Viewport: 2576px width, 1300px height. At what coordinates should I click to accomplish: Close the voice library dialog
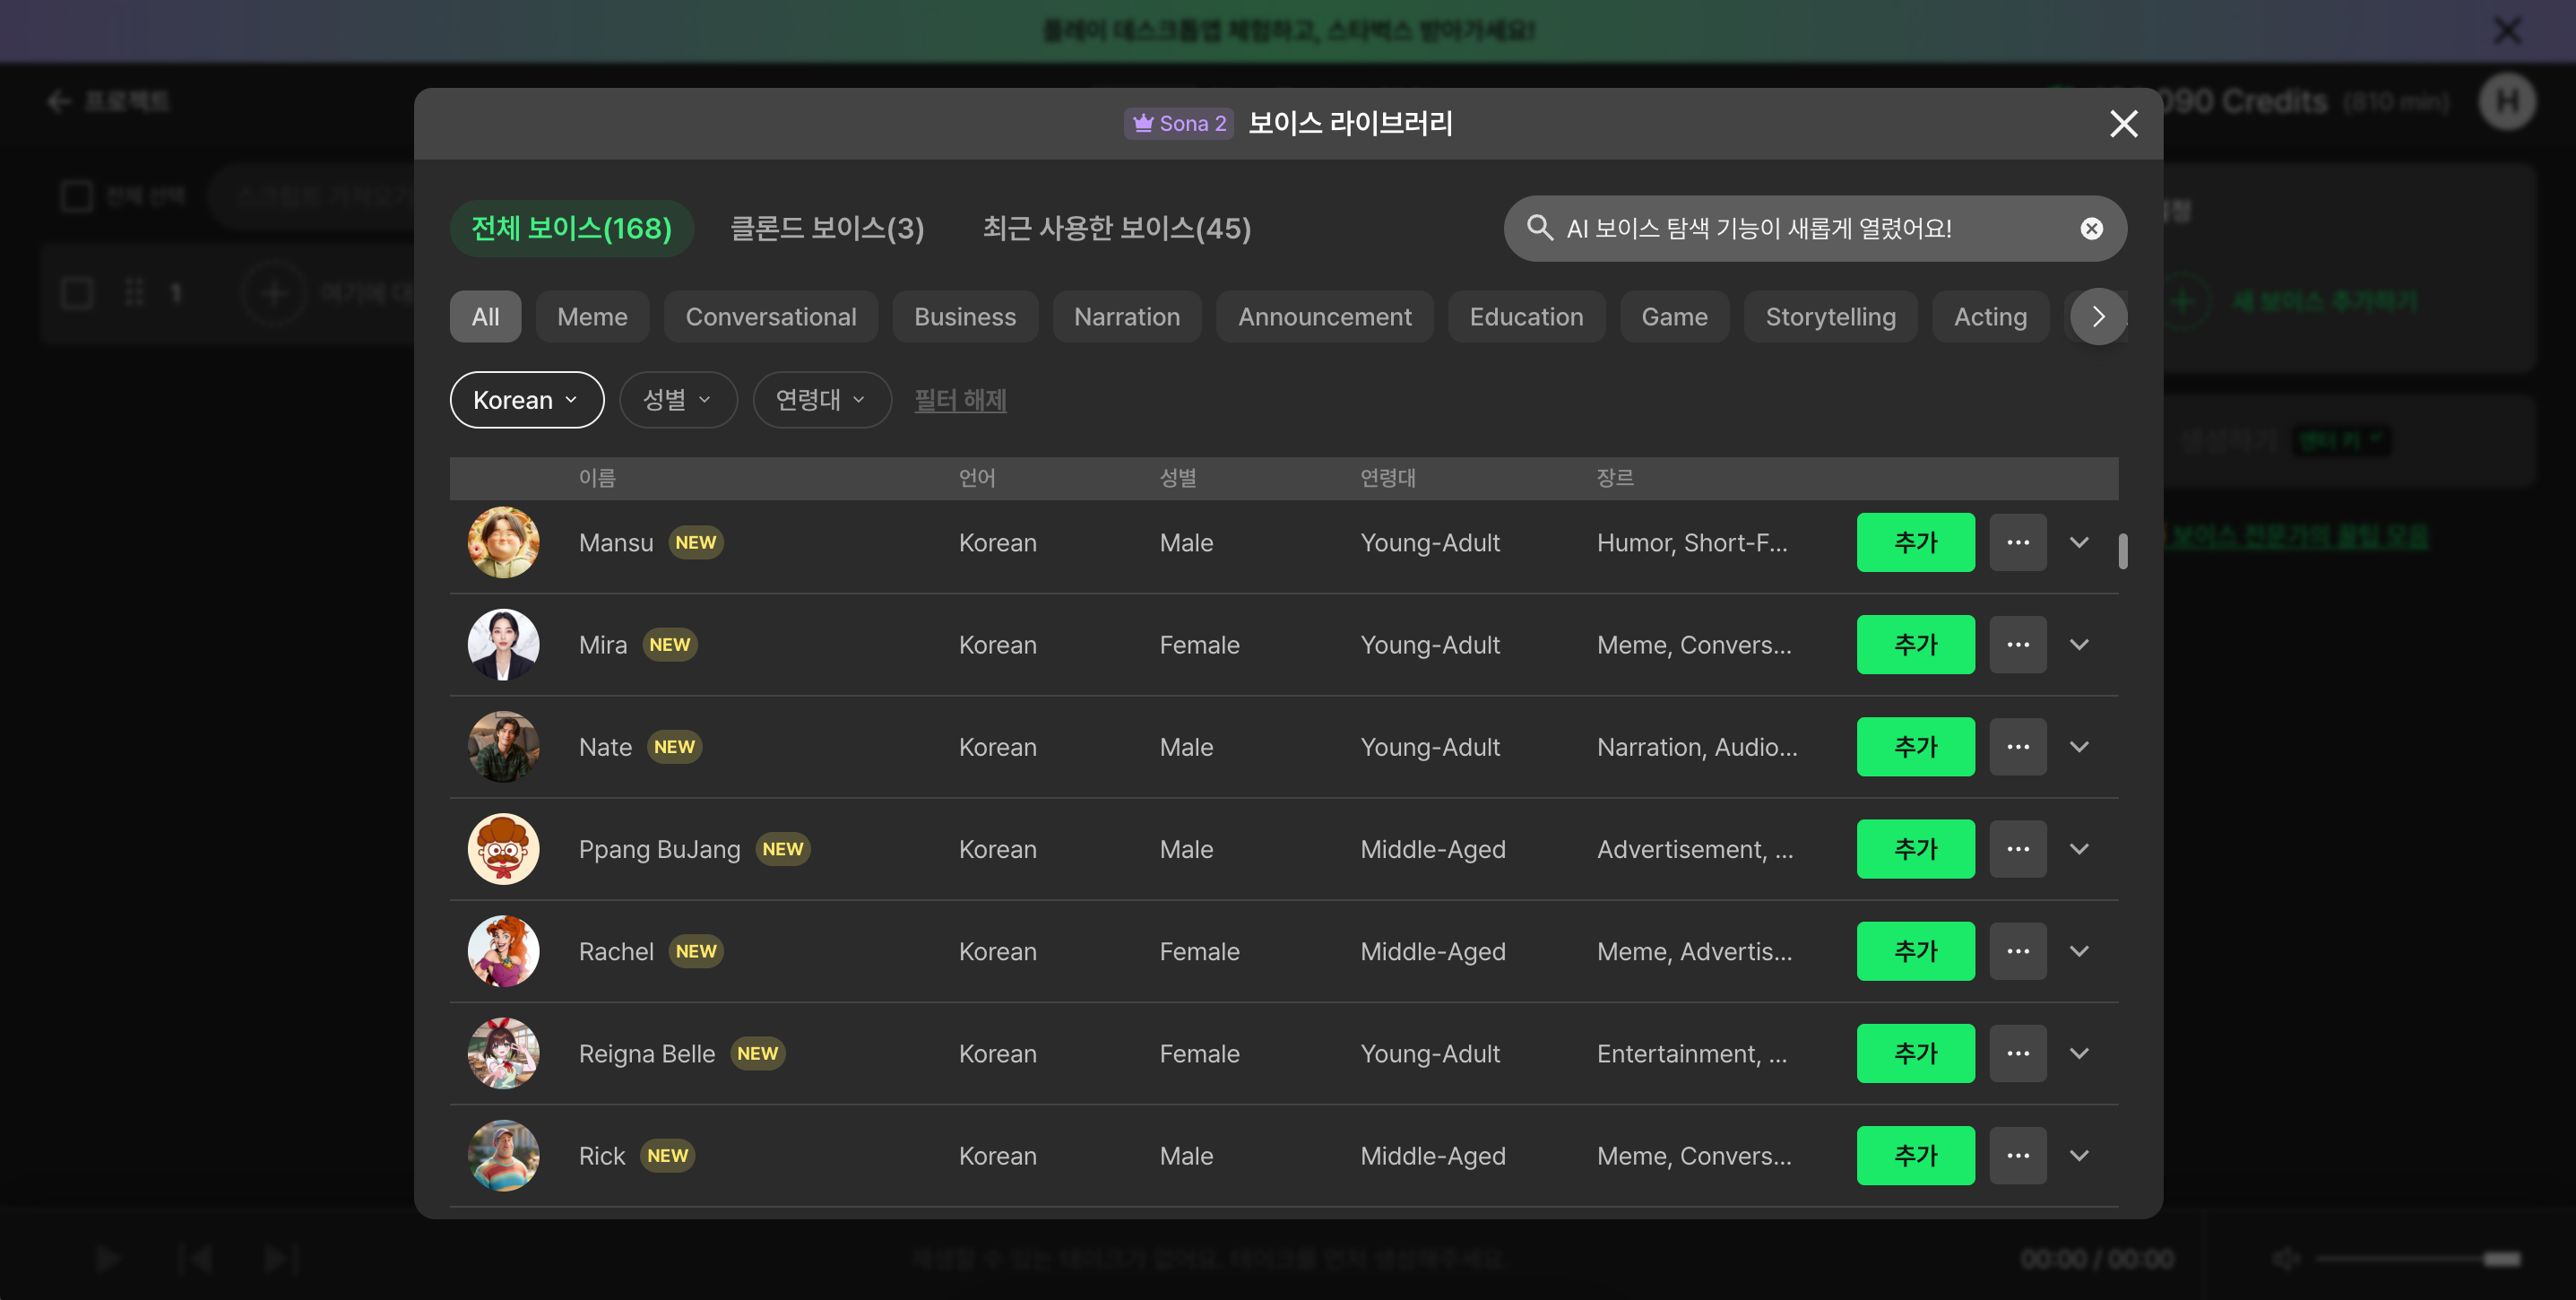2123,124
